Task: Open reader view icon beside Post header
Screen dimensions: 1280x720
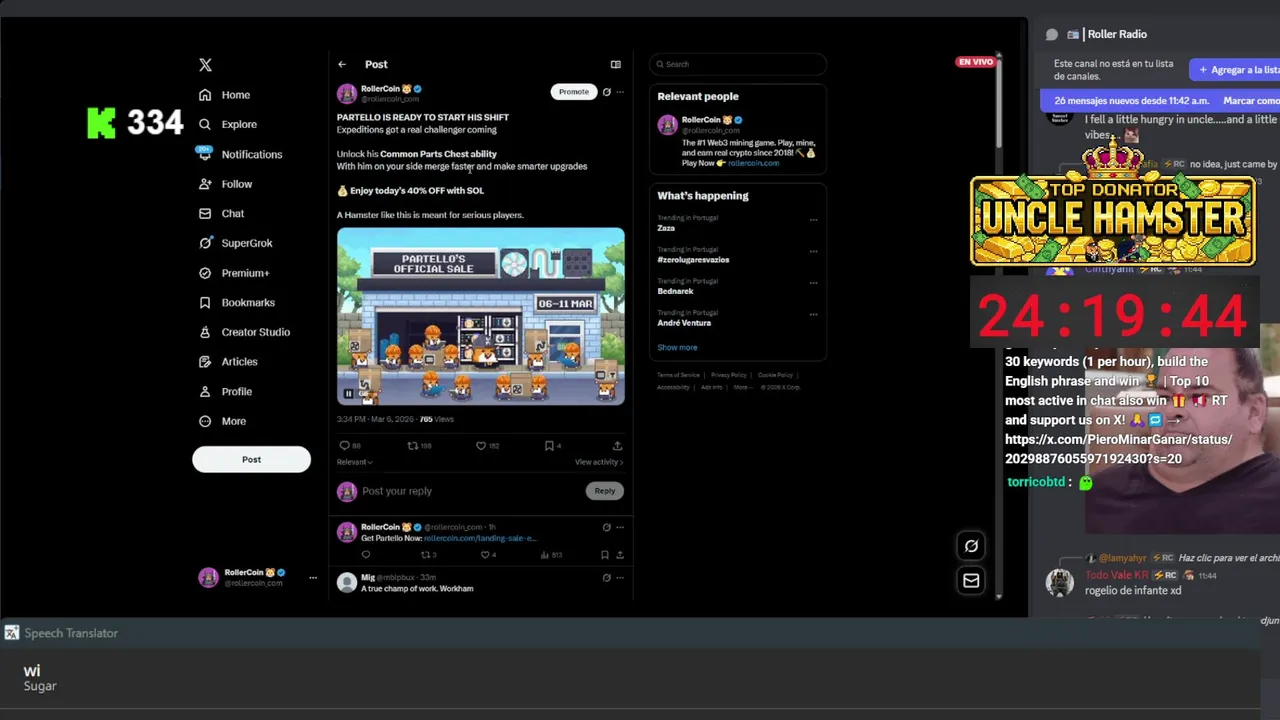Action: (616, 64)
